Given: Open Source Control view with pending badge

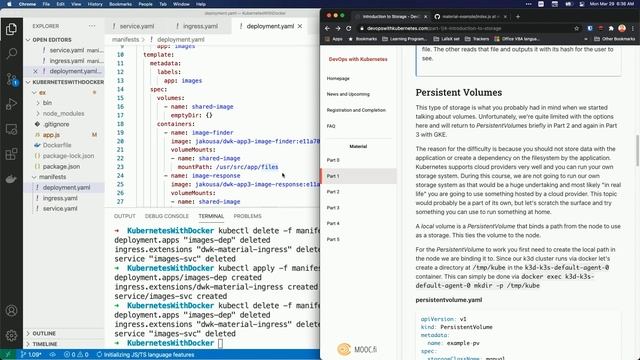Looking at the screenshot, I should tap(11, 79).
